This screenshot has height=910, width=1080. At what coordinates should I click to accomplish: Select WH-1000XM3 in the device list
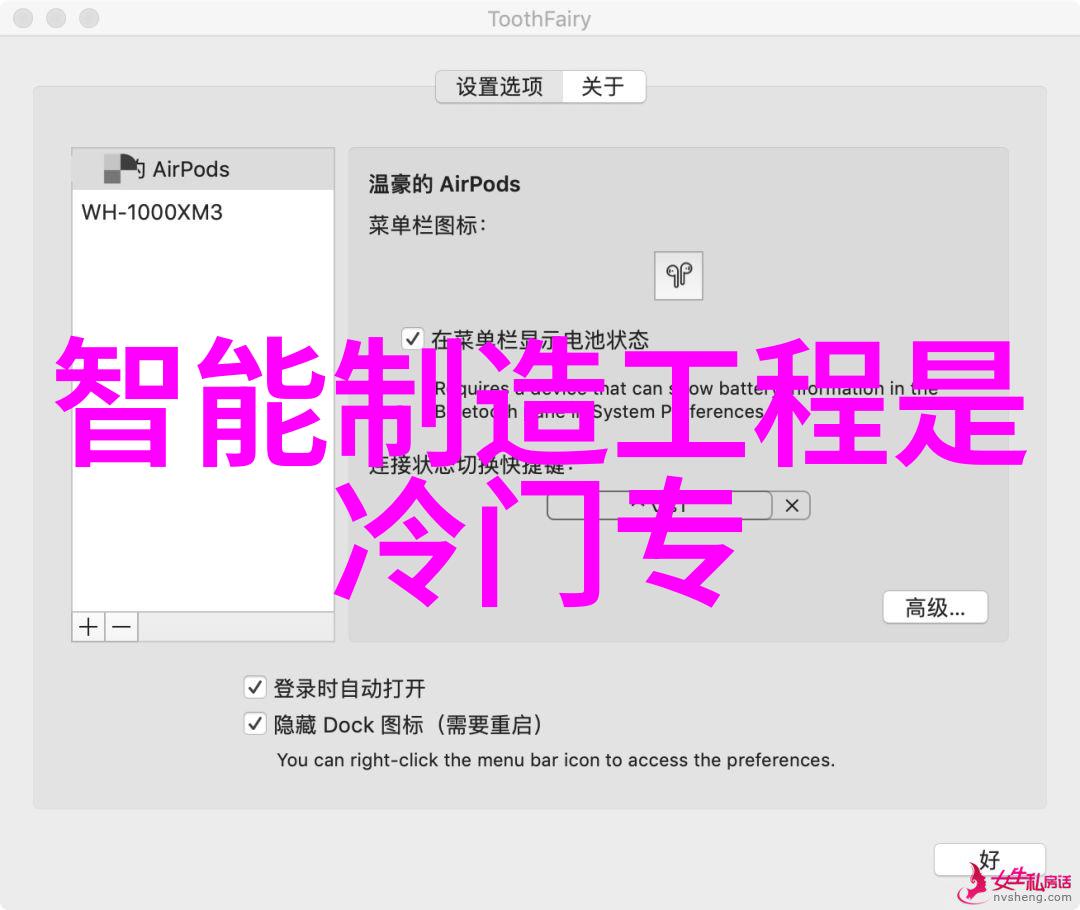[x=203, y=212]
